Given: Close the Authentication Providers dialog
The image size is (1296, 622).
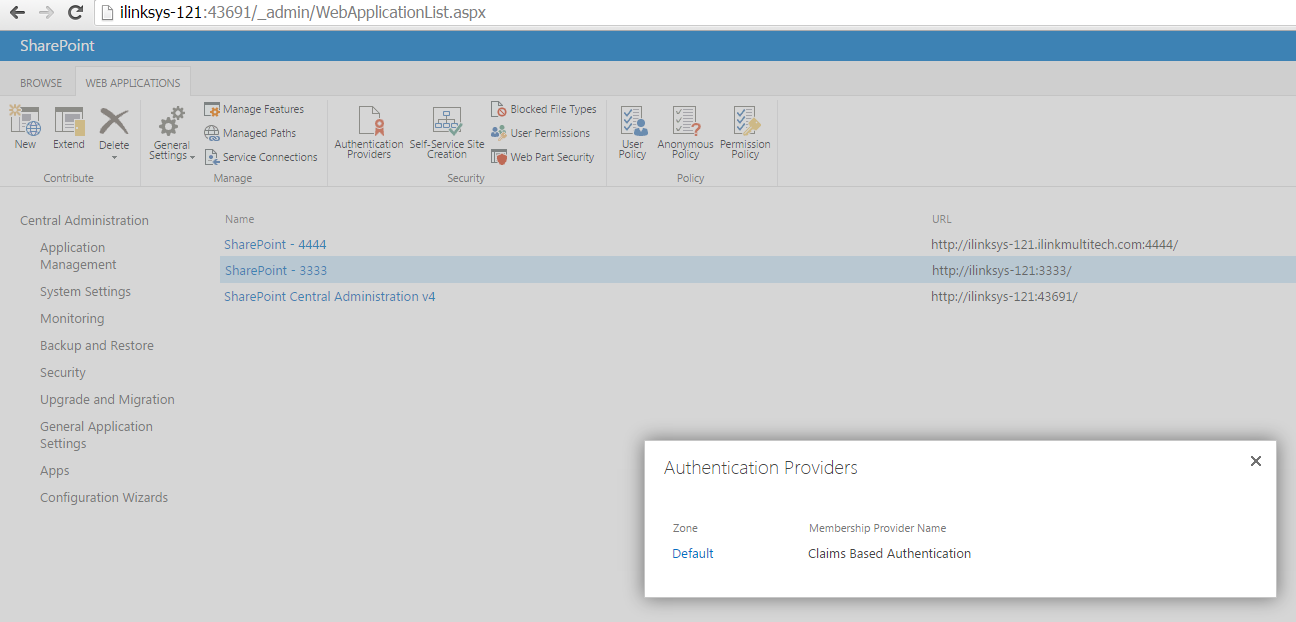Looking at the screenshot, I should (x=1256, y=461).
